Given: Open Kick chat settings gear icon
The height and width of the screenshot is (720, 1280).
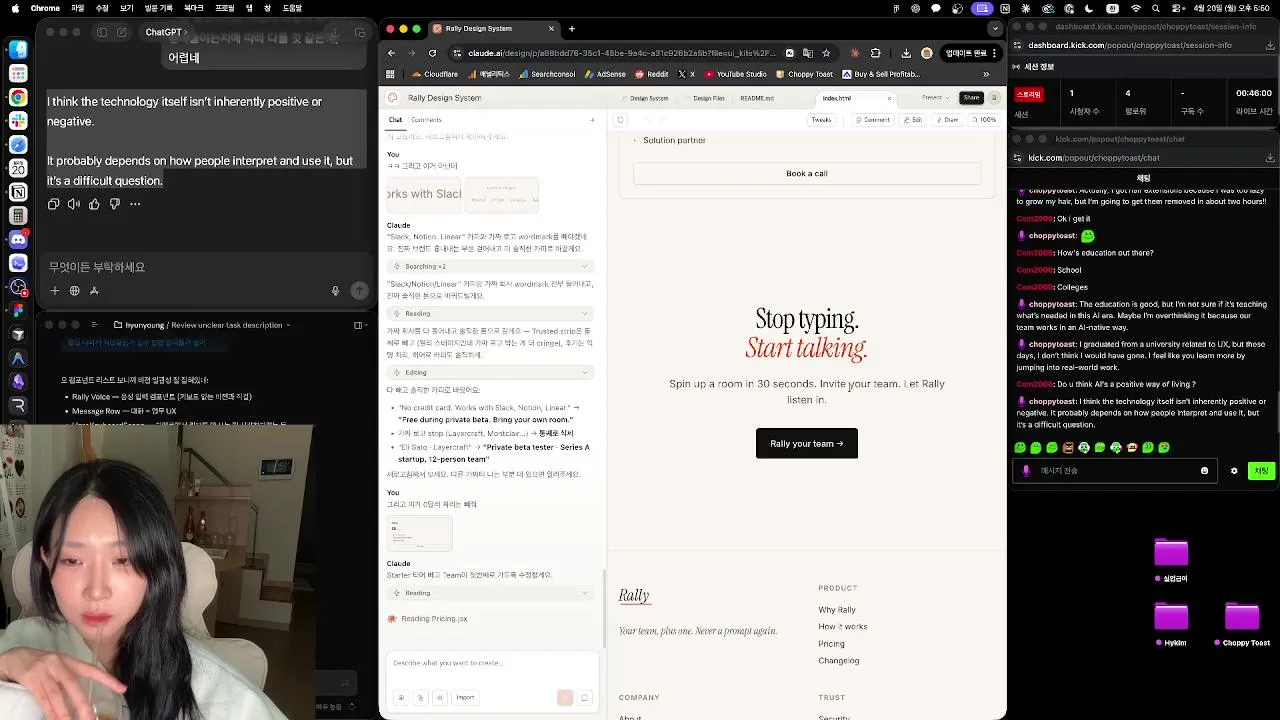Looking at the screenshot, I should tap(1234, 471).
